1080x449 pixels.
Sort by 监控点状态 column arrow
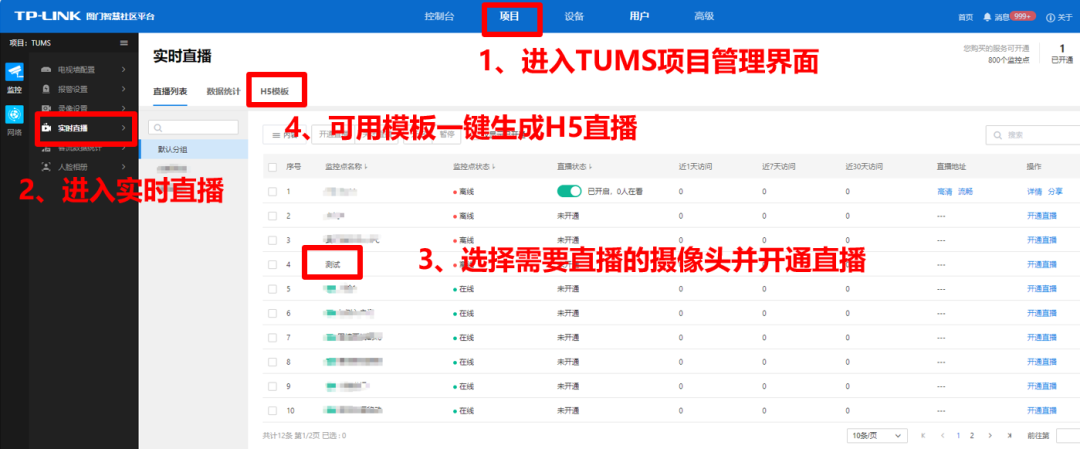(494, 167)
